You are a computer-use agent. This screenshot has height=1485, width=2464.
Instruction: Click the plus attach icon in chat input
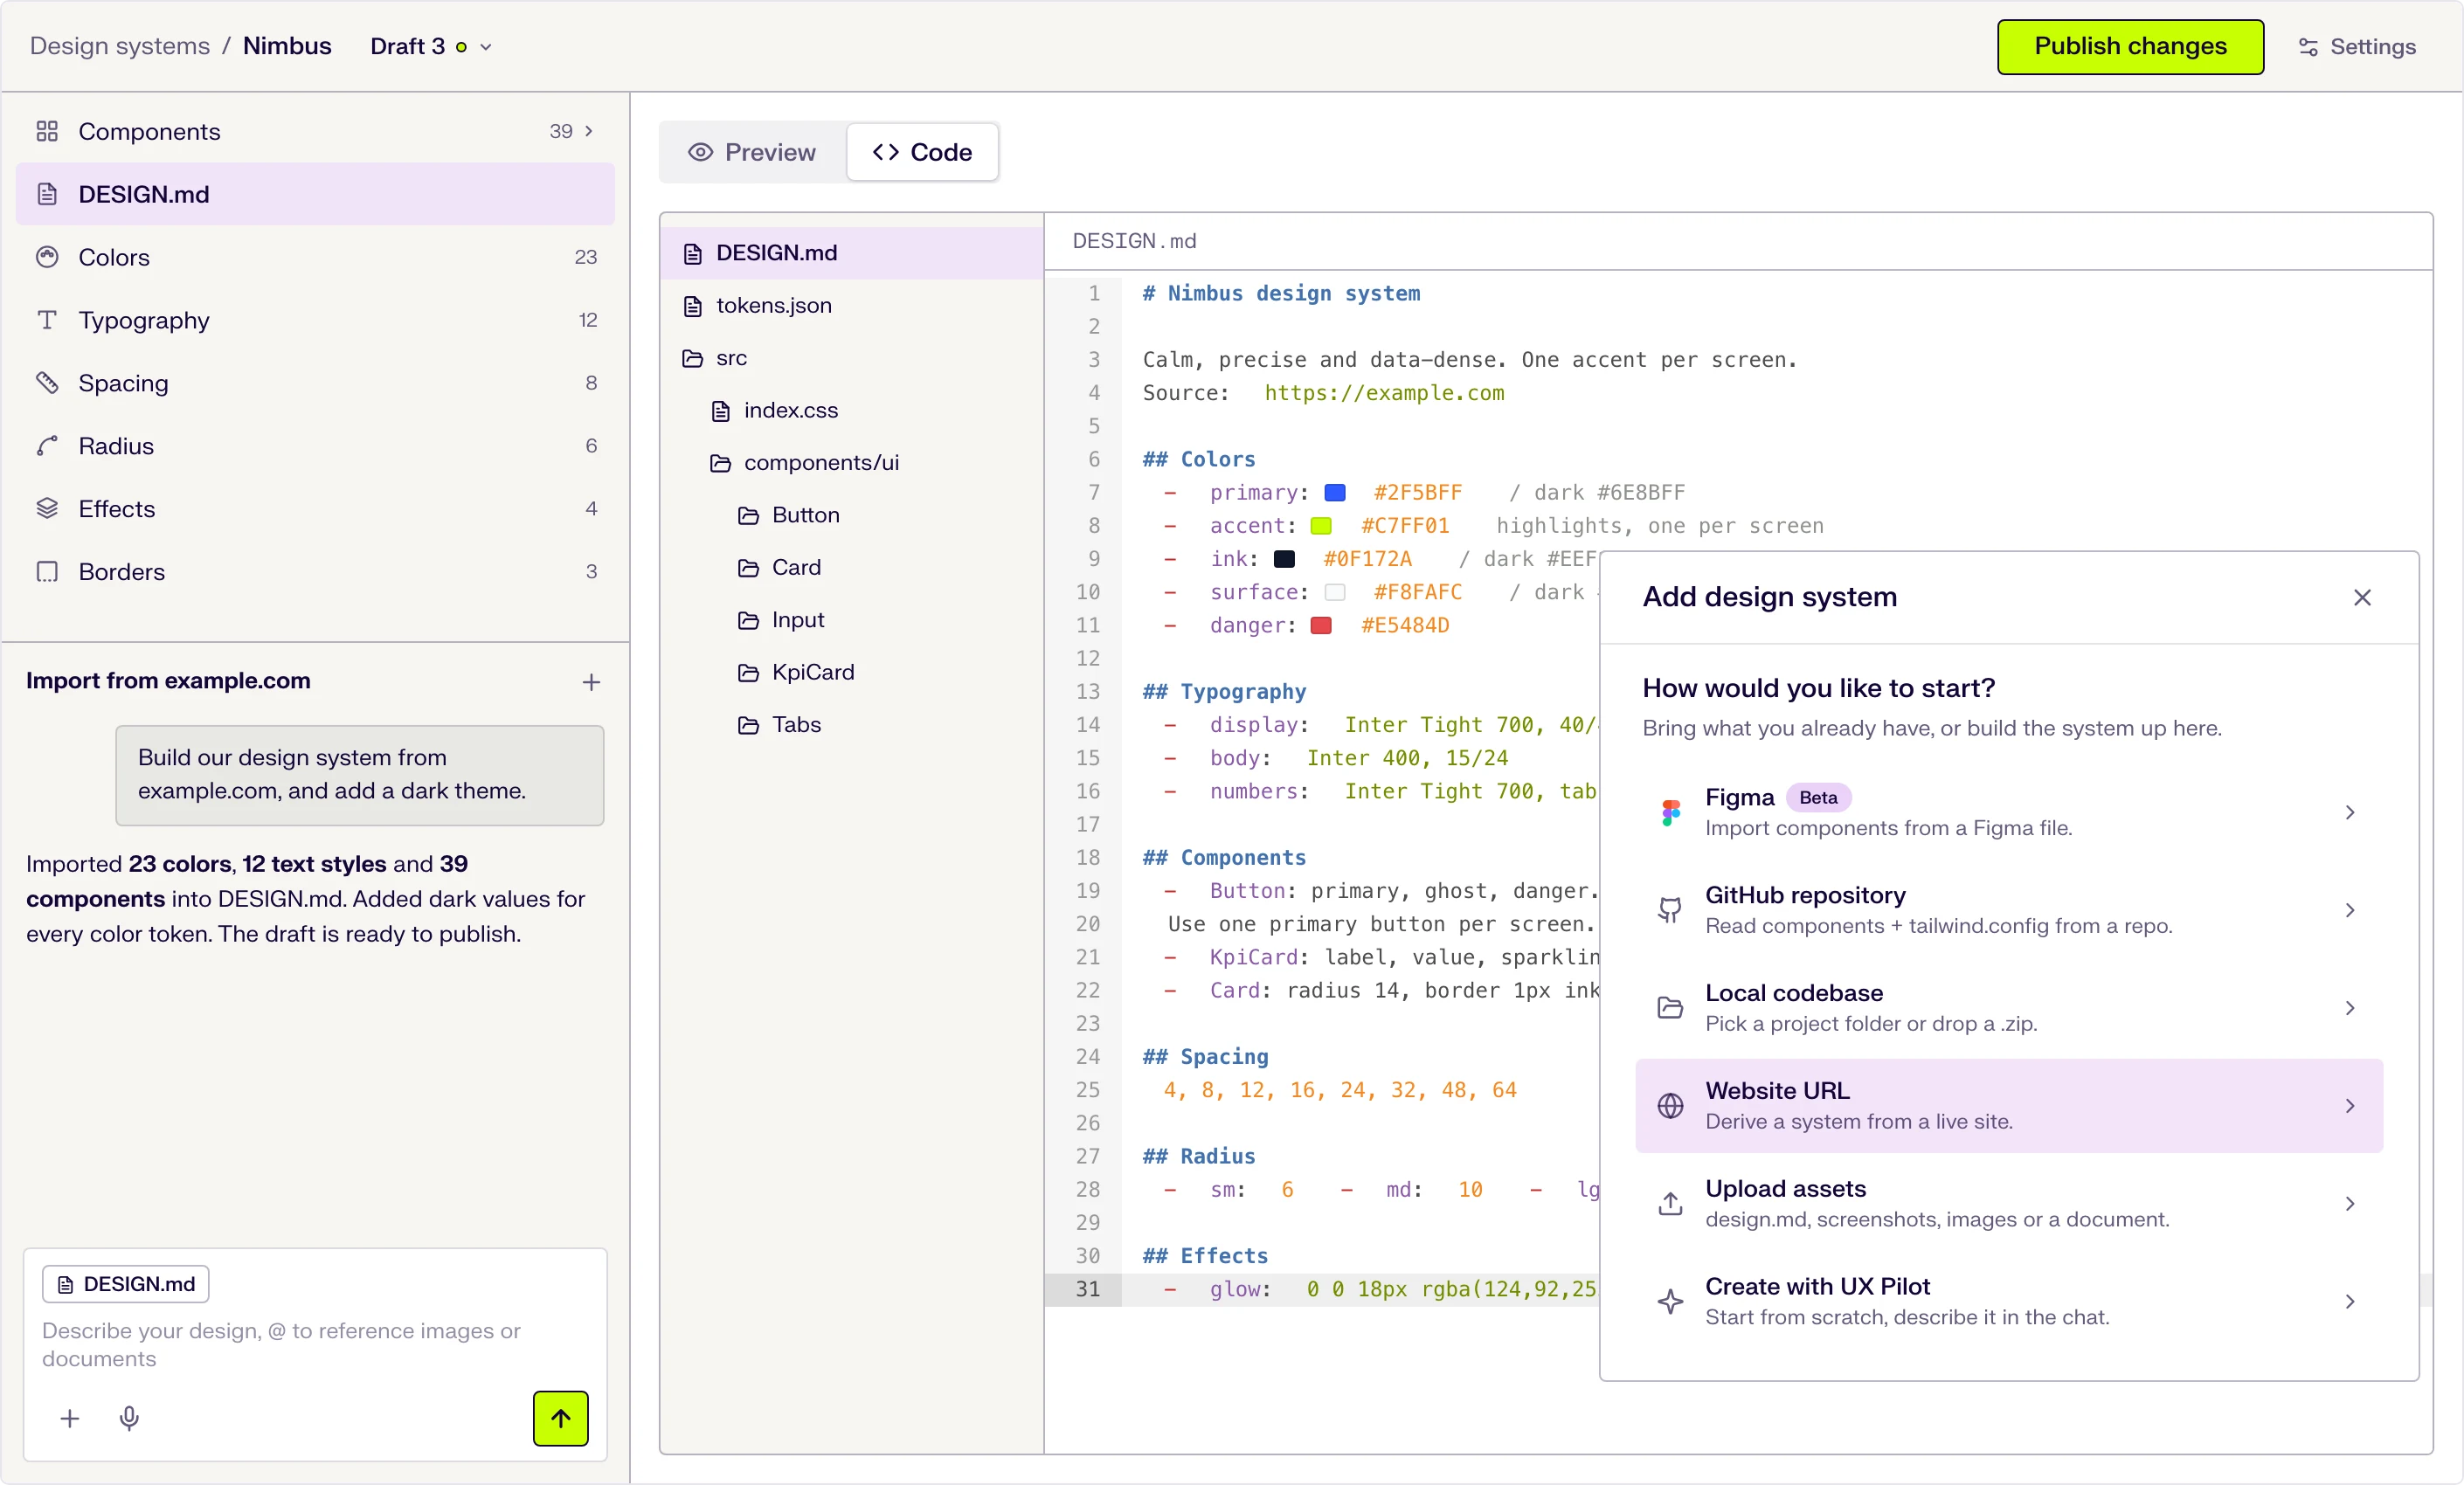pyautogui.click(x=70, y=1418)
